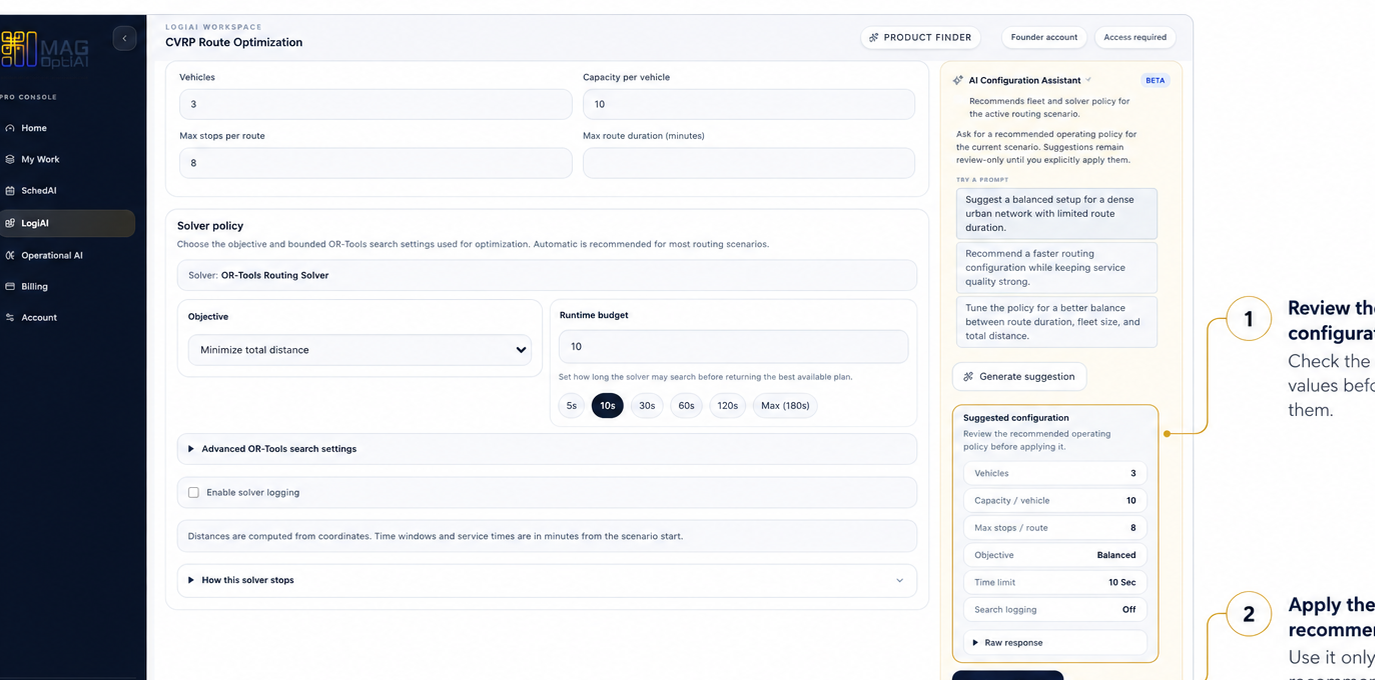Click the Search logging Off row
This screenshot has width=1375, height=680.
pos(1055,609)
